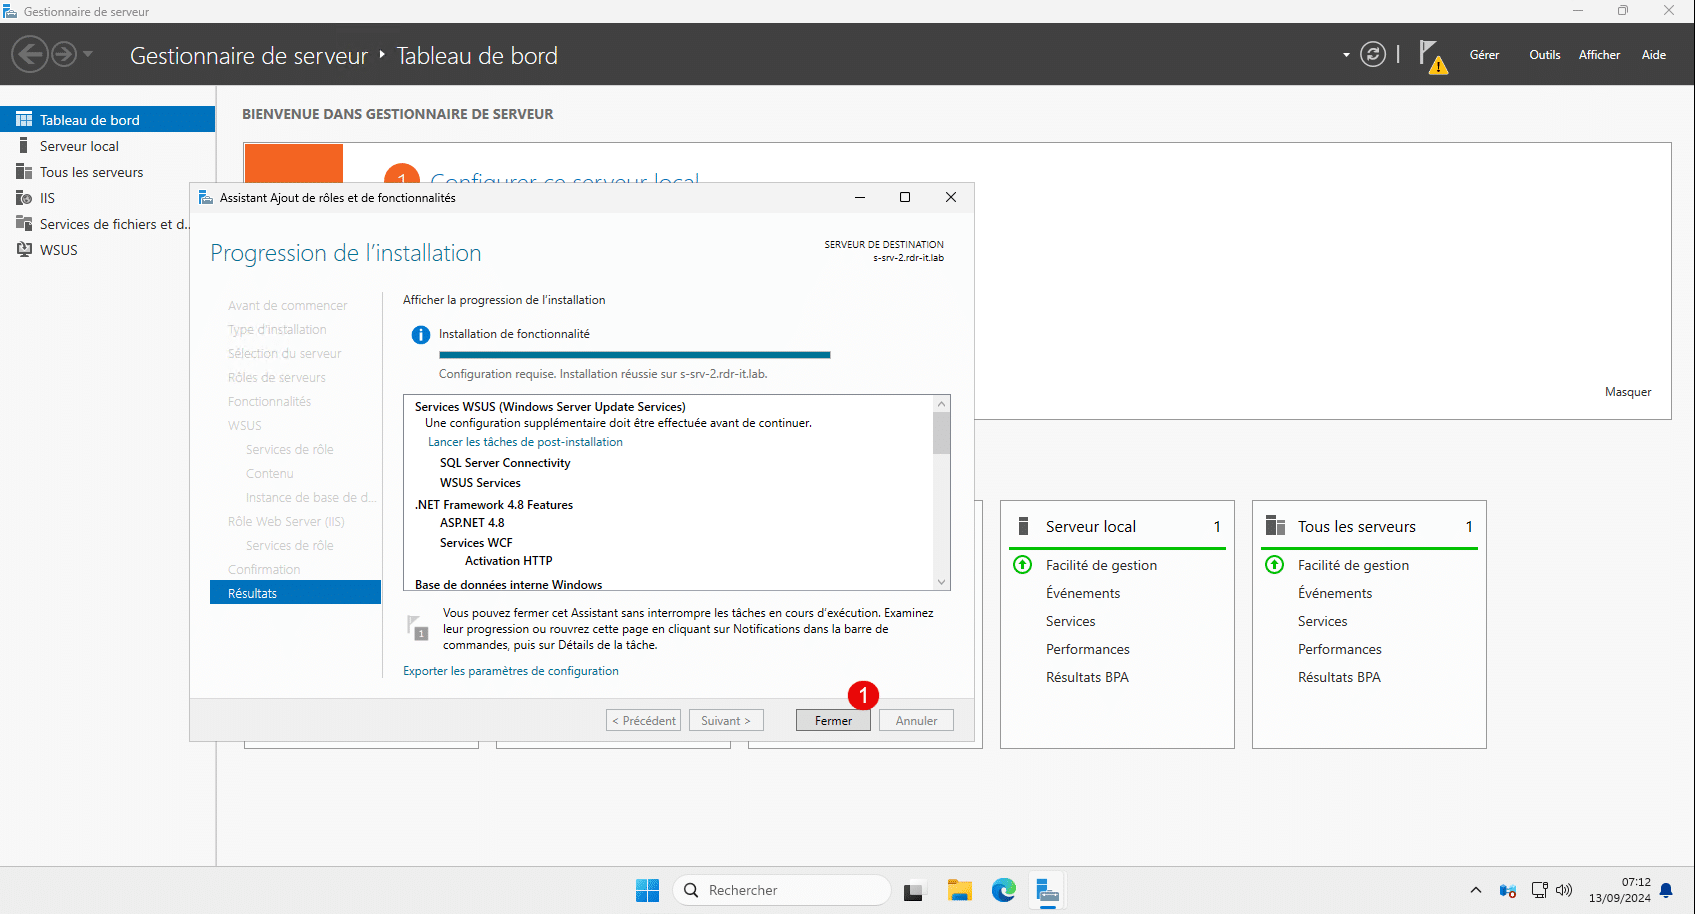Click the results list scrollbar thumb
Image resolution: width=1695 pixels, height=914 pixels.
pyautogui.click(x=941, y=432)
